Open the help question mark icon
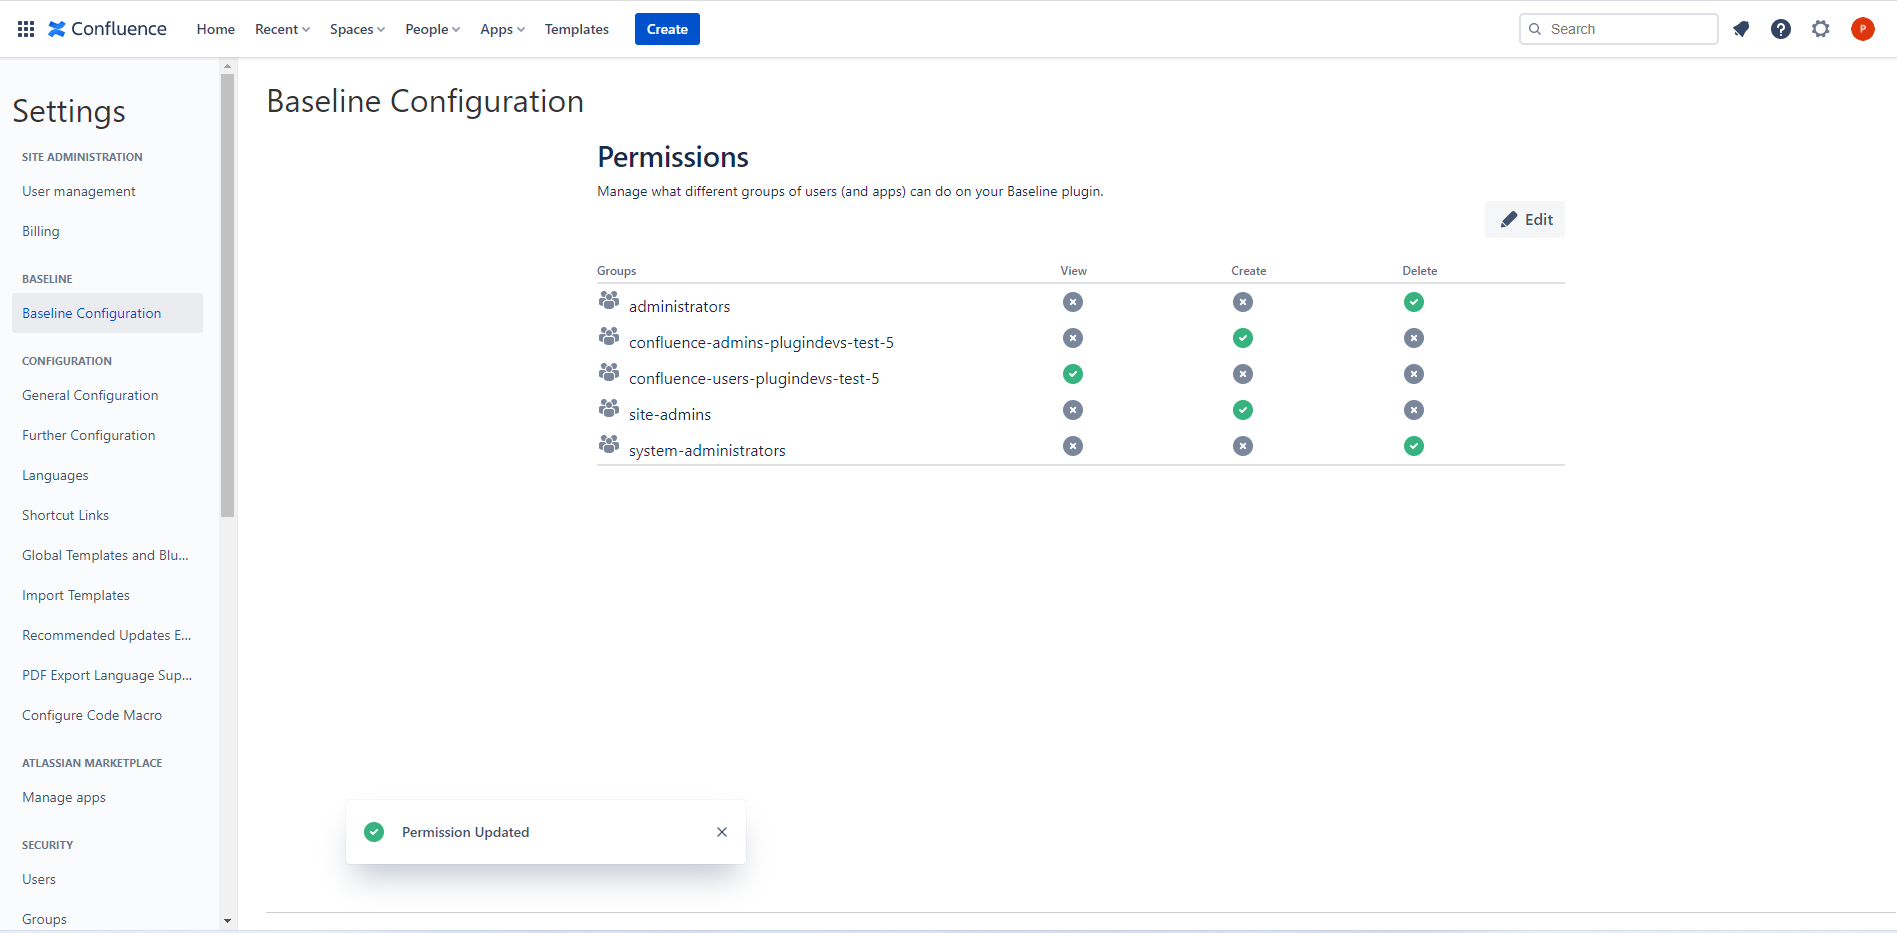The width and height of the screenshot is (1897, 933). pyautogui.click(x=1781, y=29)
